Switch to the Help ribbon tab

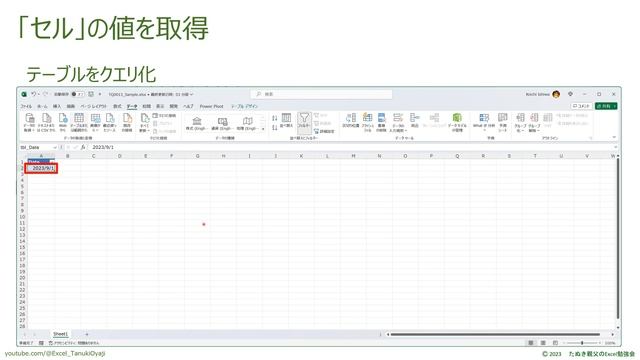(188, 106)
